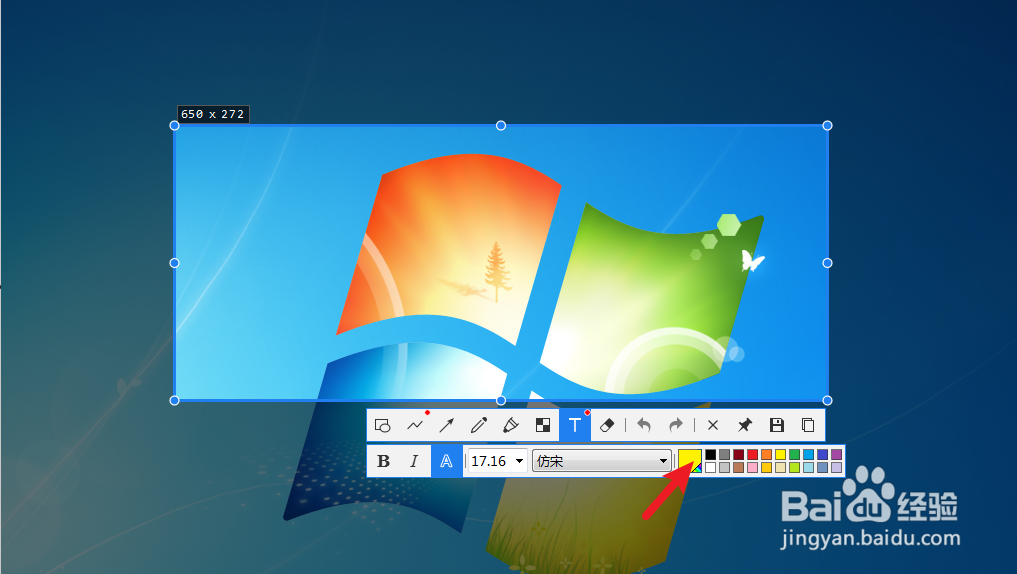Open the font size dropdown 17.16
Viewport: 1017px width, 574px height.
pyautogui.click(x=497, y=461)
